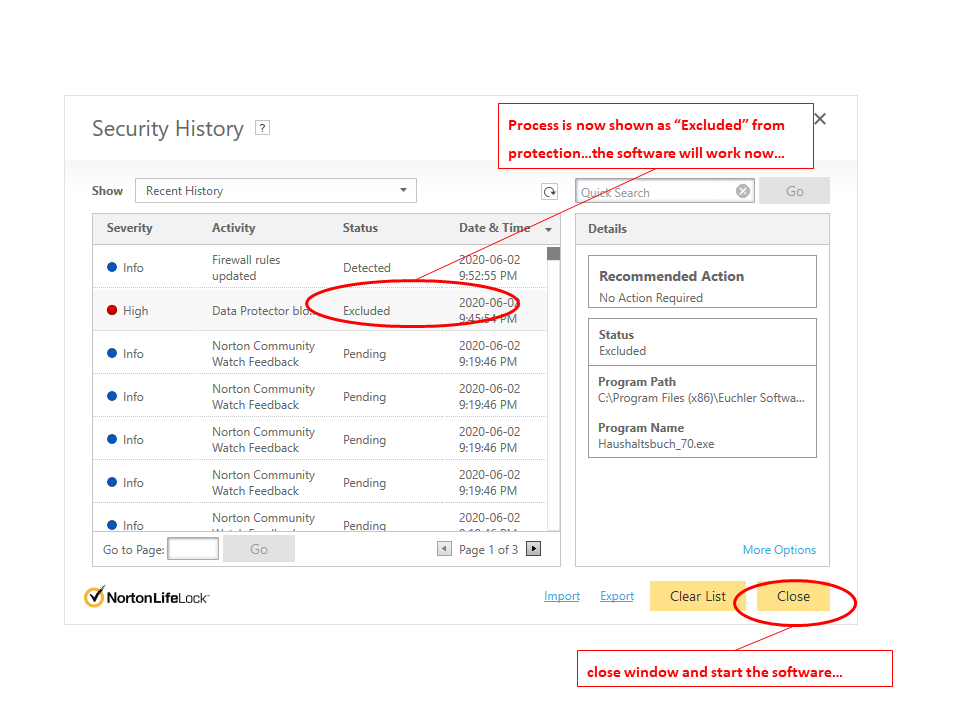Clear the Quick Search field with X icon
The height and width of the screenshot is (720, 960).
coord(743,191)
